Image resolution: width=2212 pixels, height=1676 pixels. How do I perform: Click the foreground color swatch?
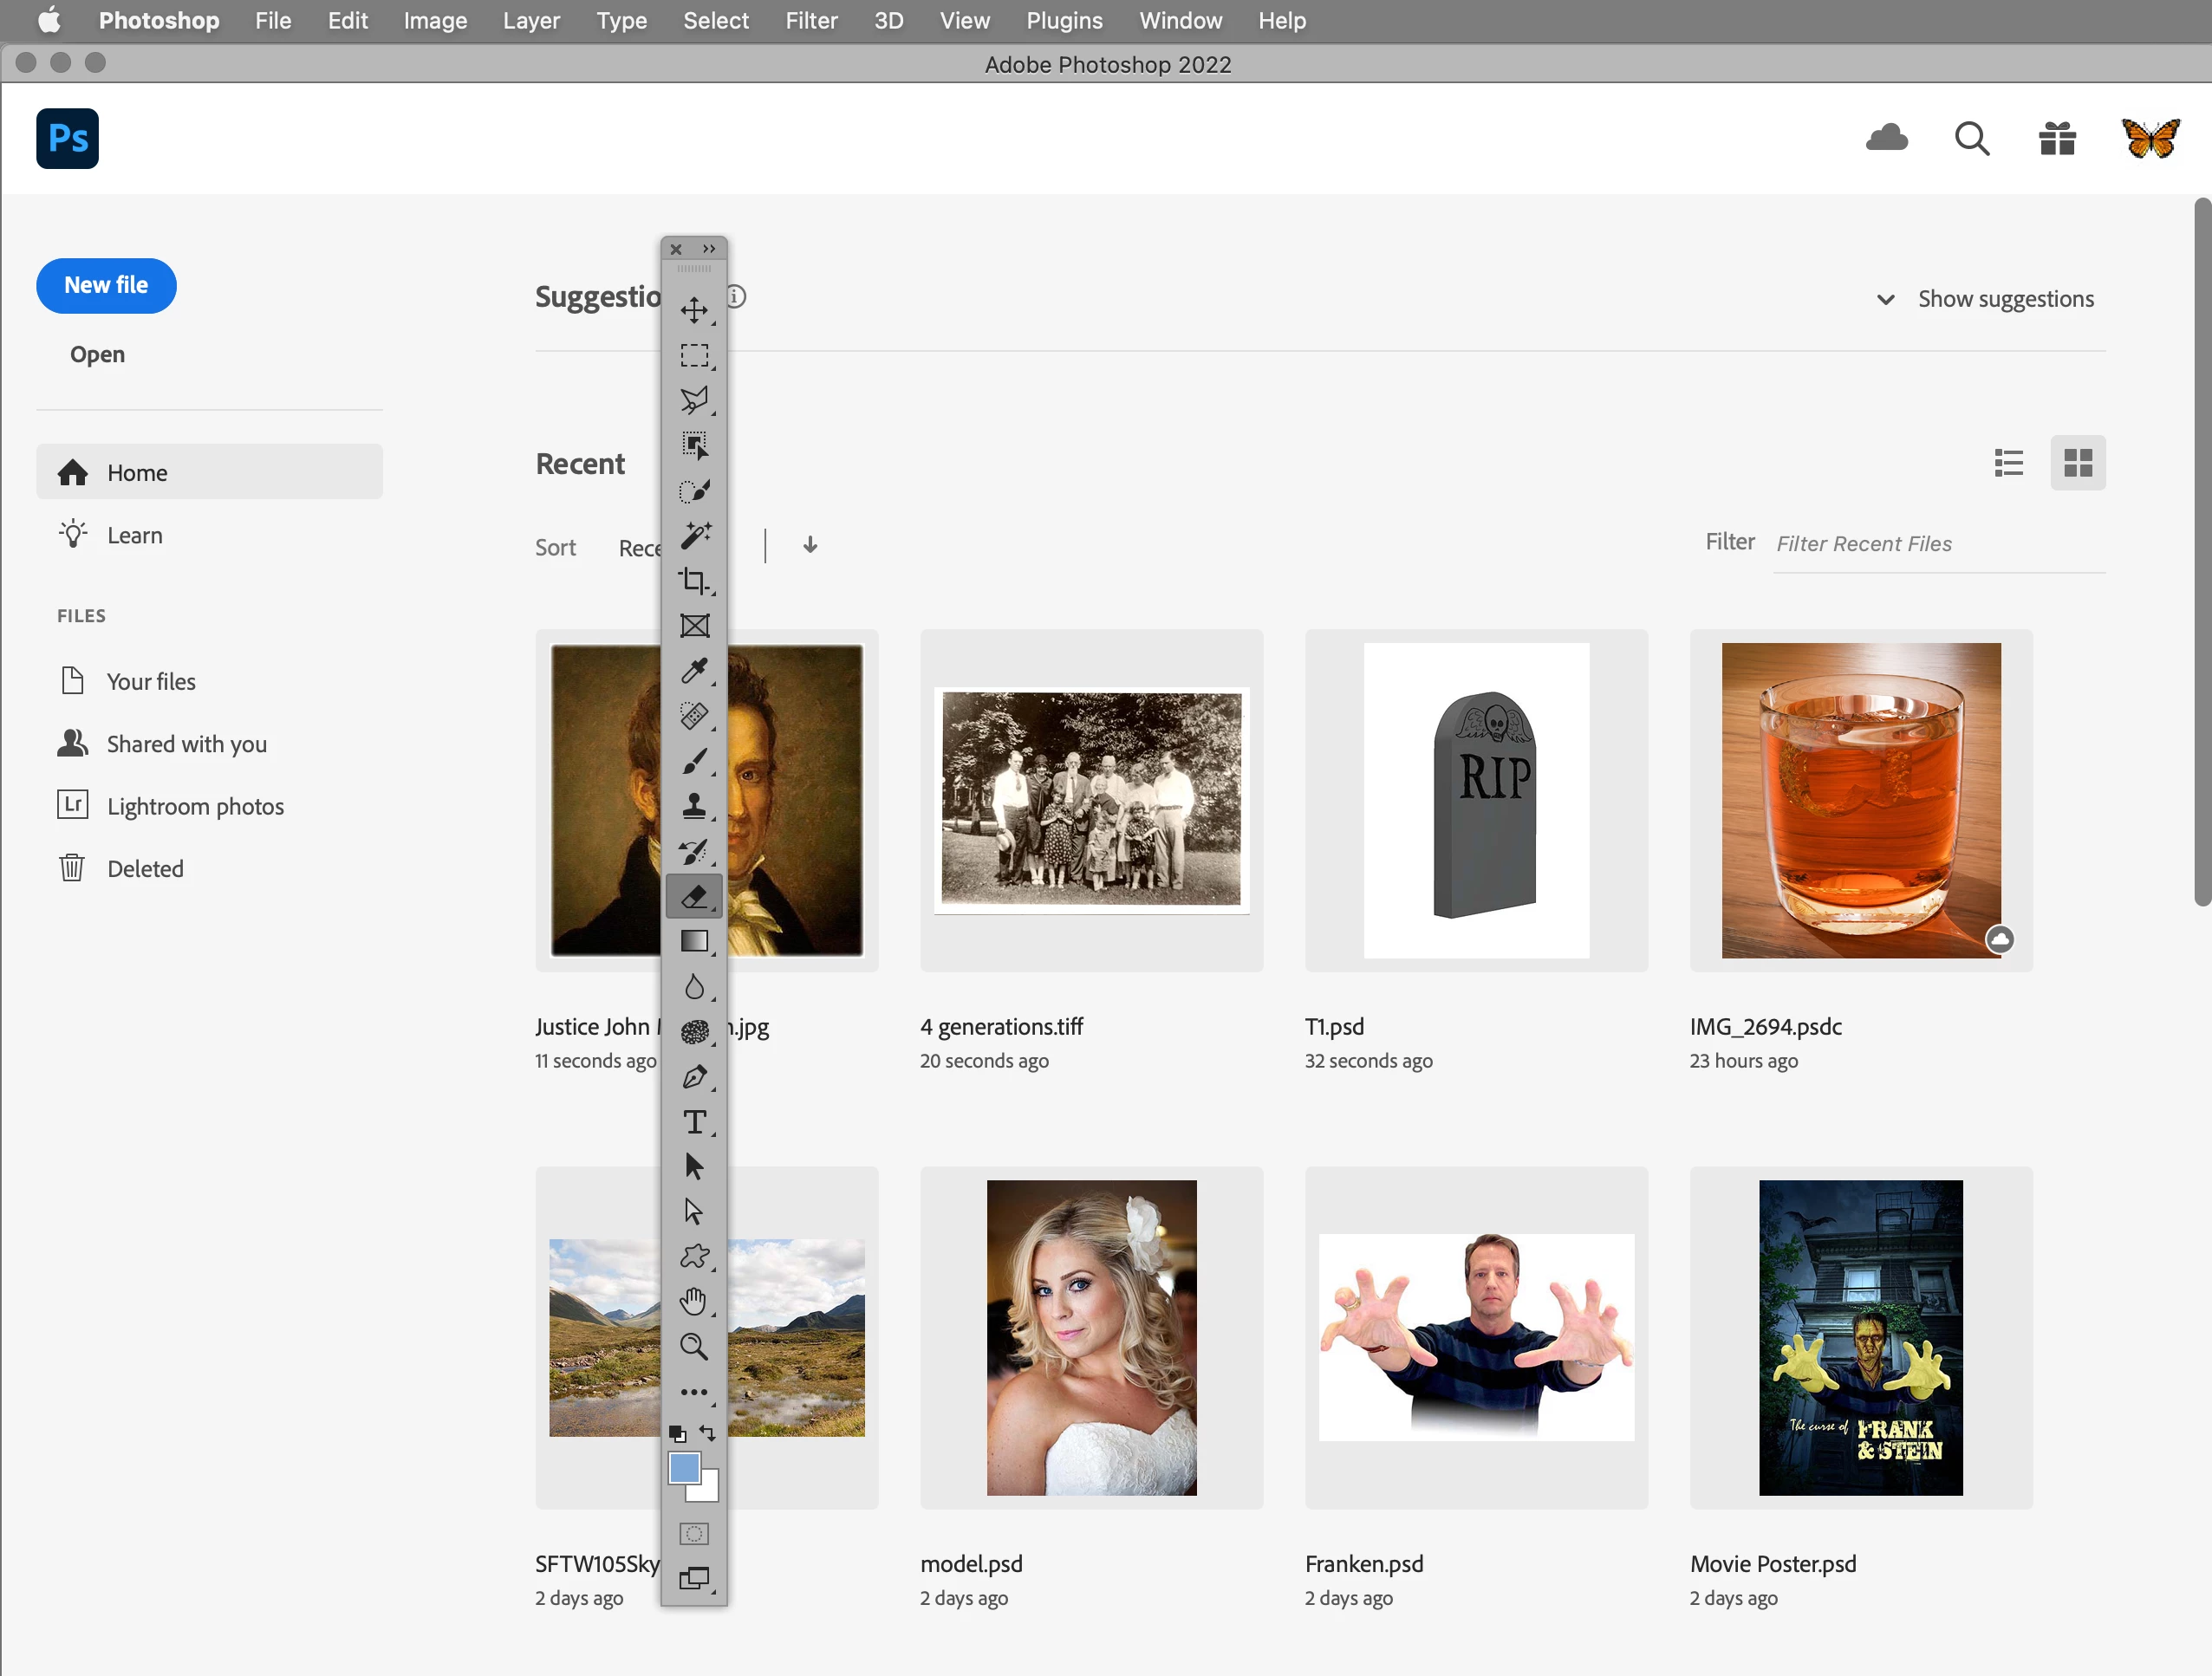tap(684, 1467)
